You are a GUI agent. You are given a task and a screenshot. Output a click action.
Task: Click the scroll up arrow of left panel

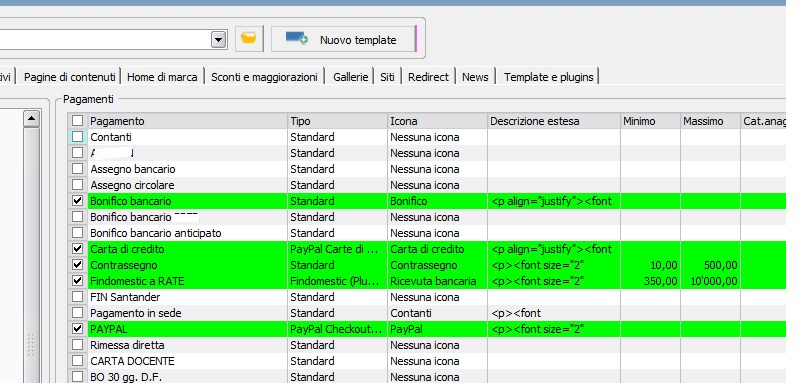click(x=31, y=119)
